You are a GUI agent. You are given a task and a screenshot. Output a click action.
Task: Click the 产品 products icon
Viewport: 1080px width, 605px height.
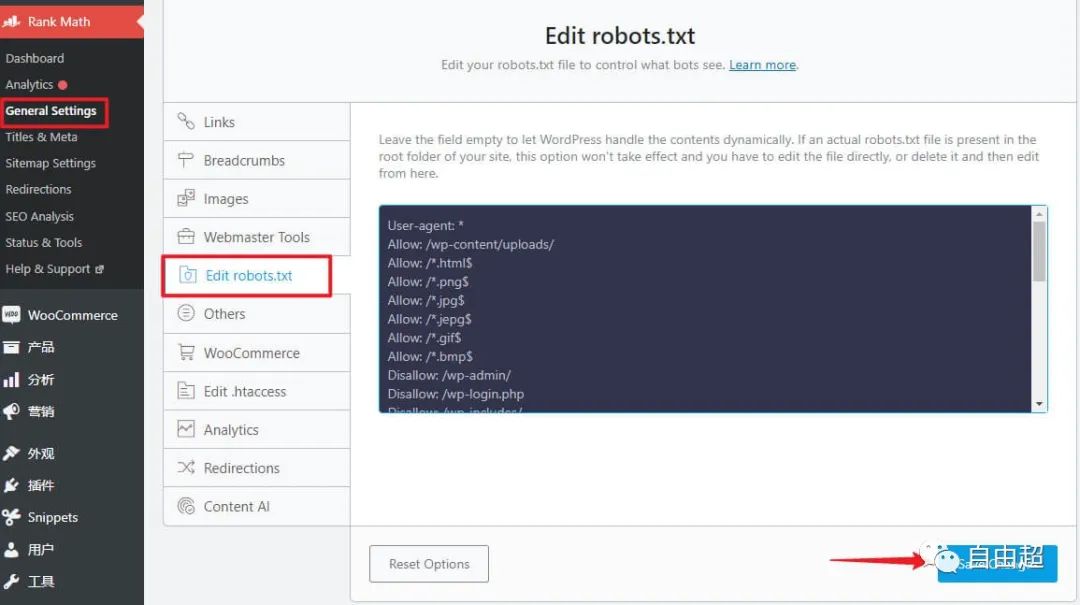click(x=11, y=347)
